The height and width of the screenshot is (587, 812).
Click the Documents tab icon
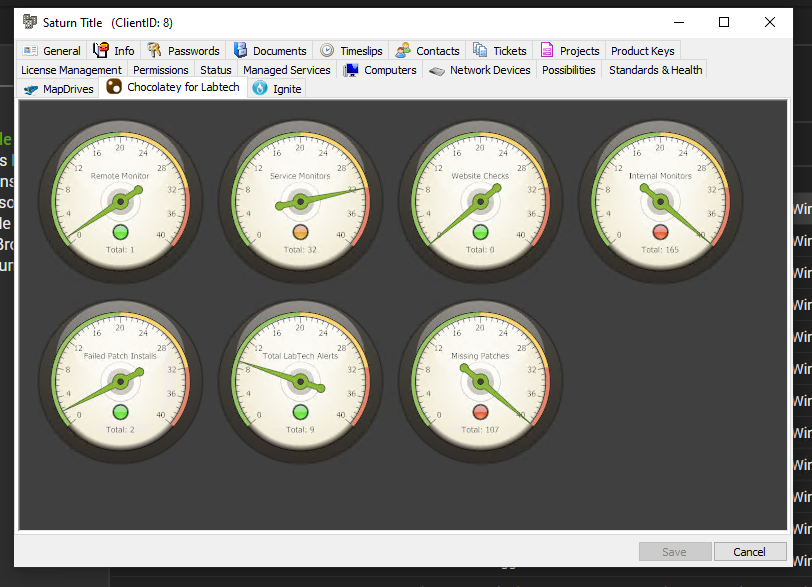pos(240,51)
